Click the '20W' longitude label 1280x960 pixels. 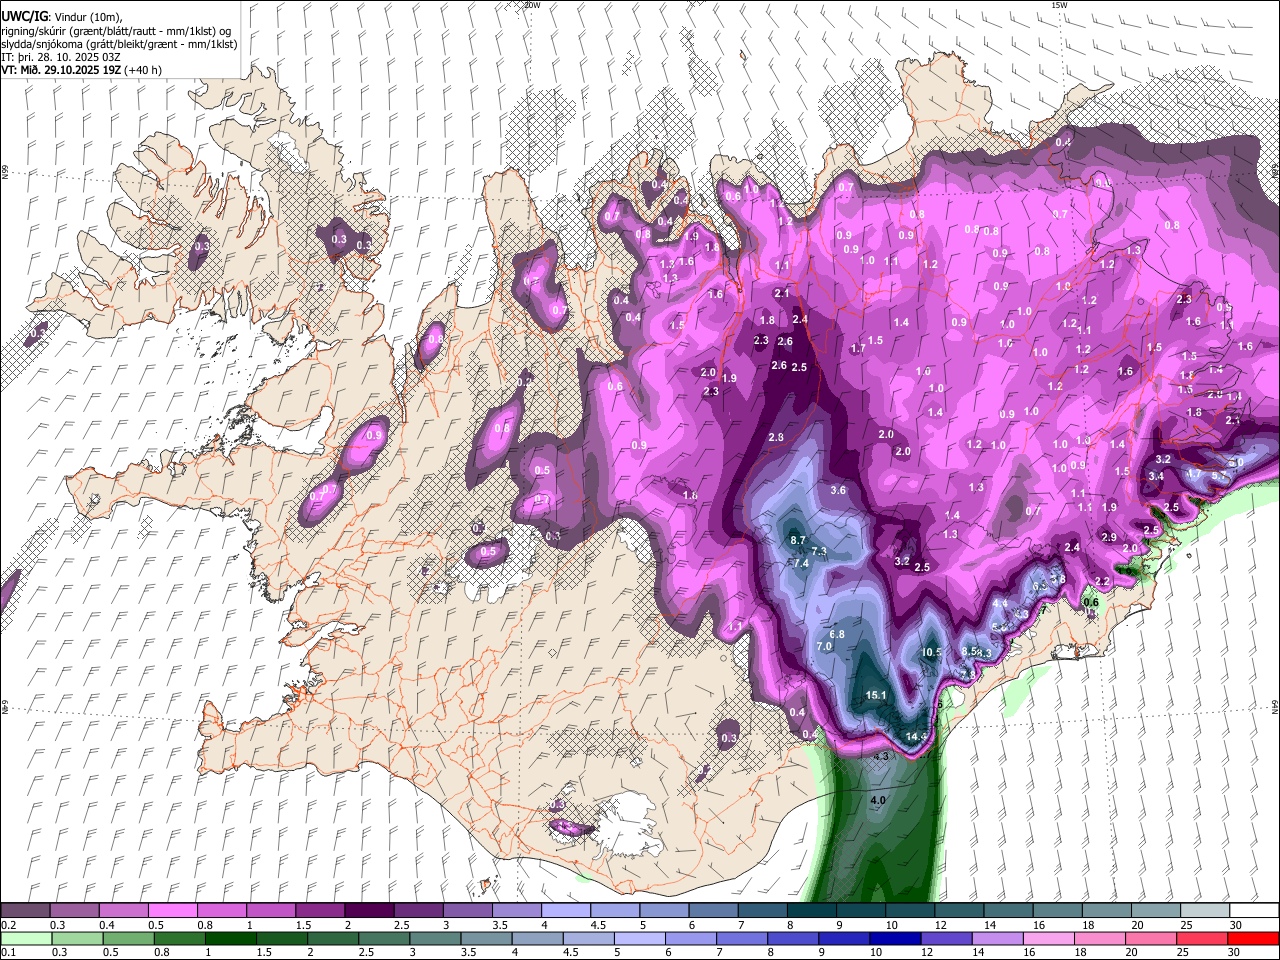[x=532, y=5]
